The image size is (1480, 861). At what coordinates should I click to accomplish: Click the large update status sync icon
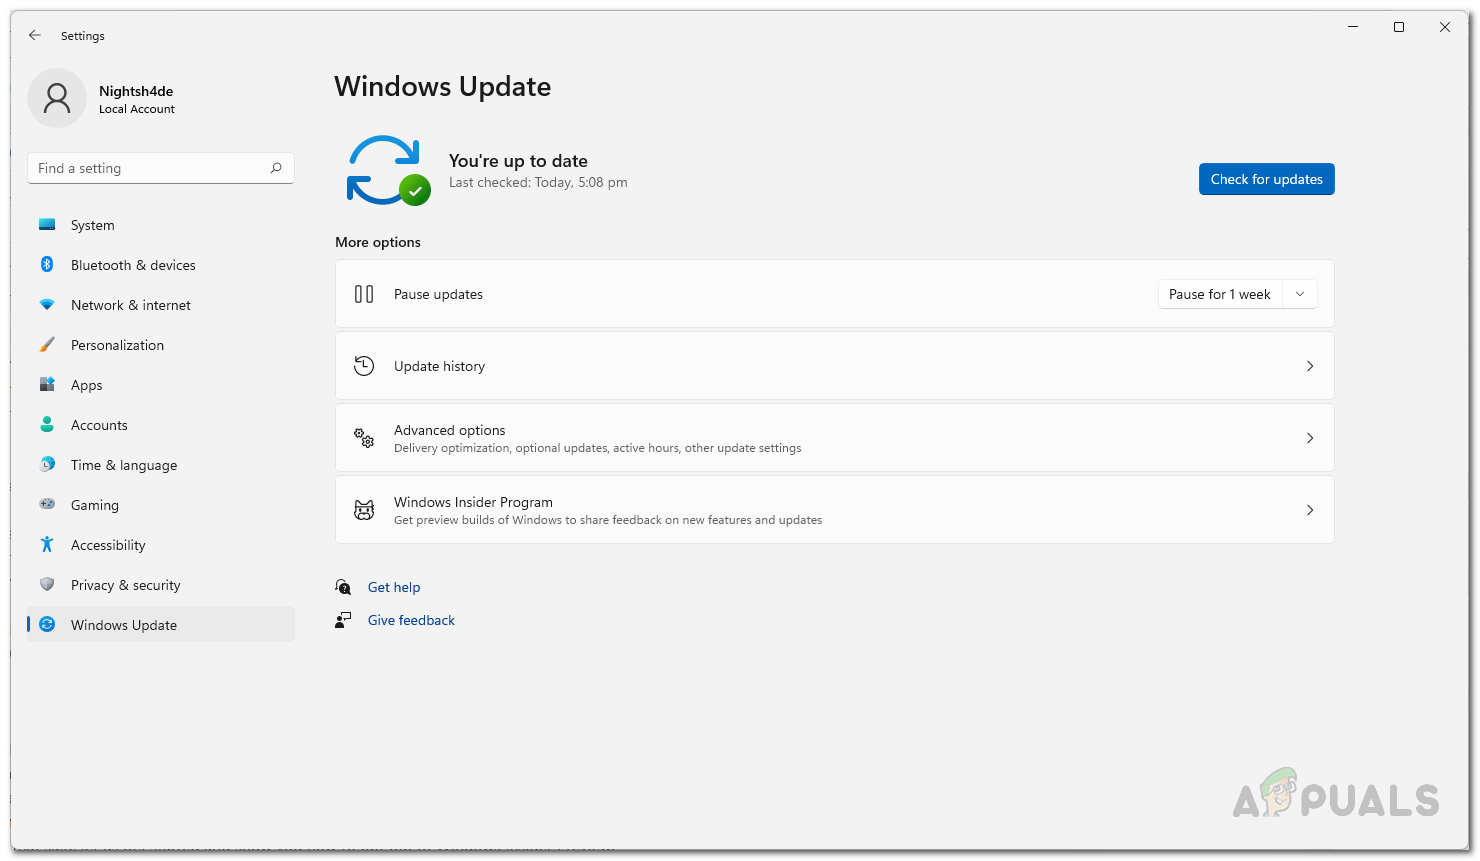point(388,170)
